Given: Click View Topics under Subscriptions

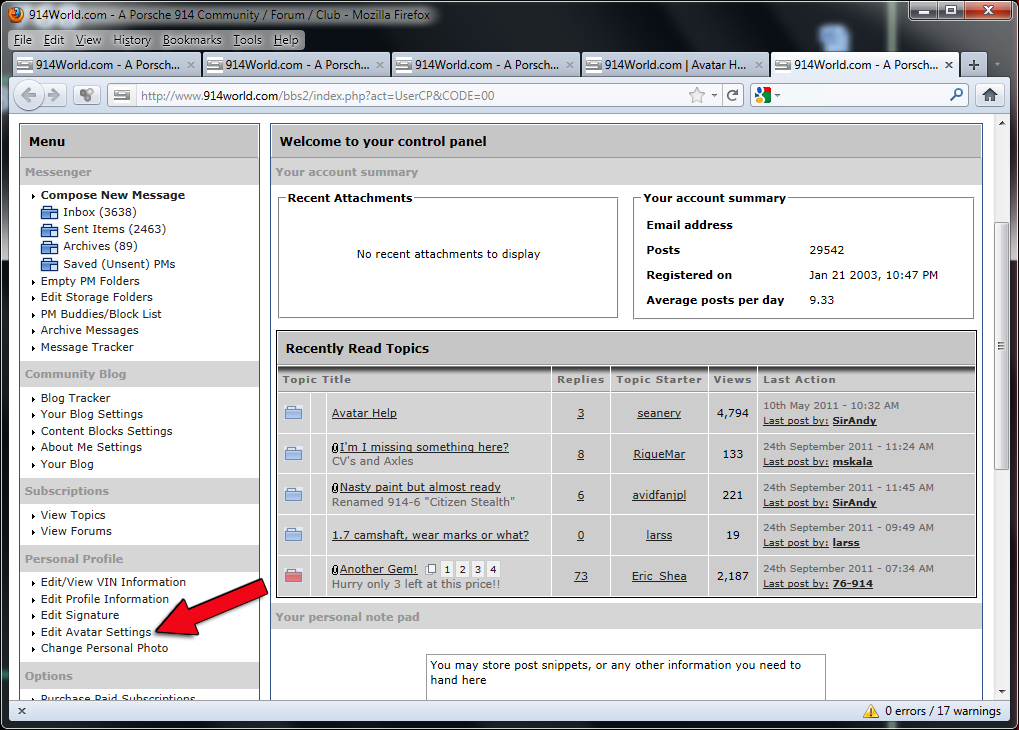Looking at the screenshot, I should click(x=73, y=515).
